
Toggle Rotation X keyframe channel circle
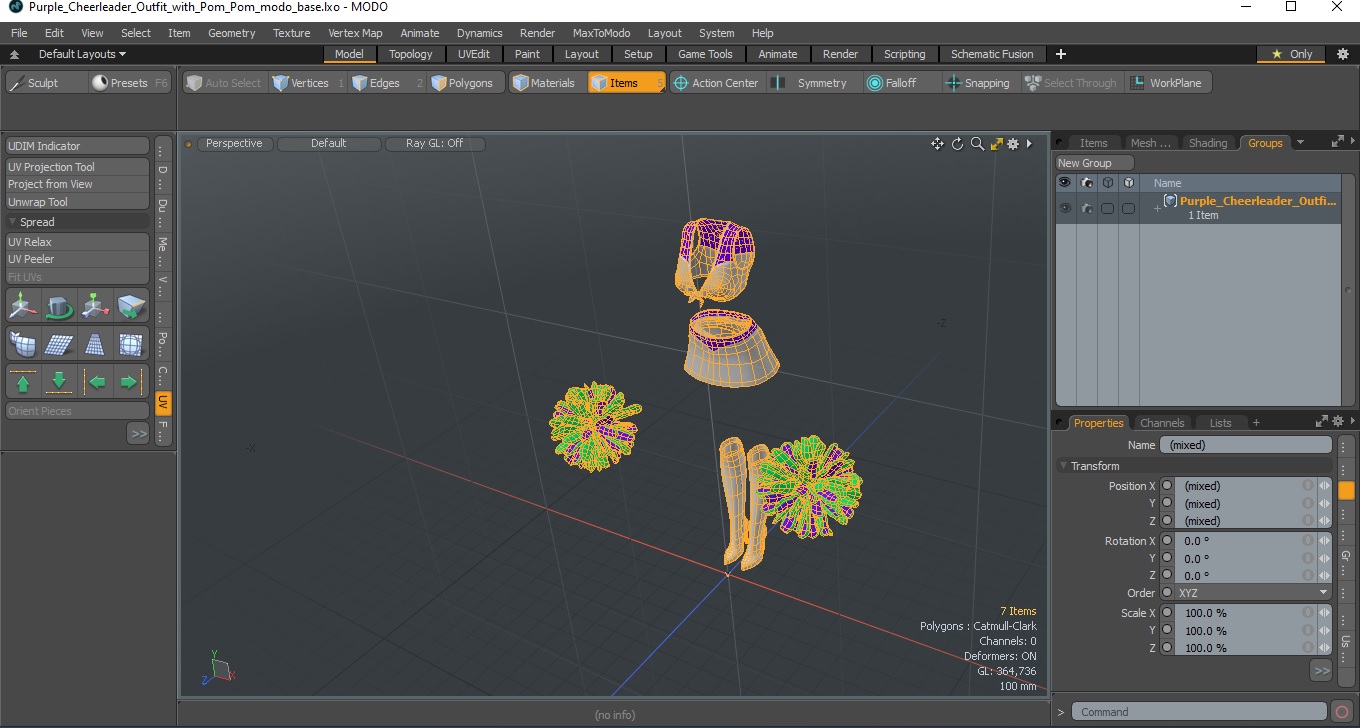1167,541
